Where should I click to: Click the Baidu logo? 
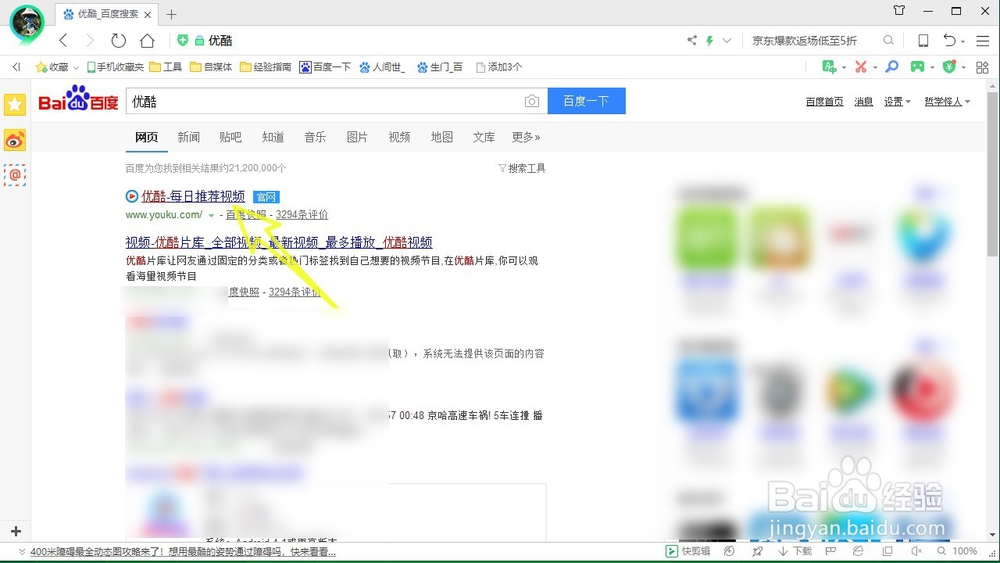tap(78, 99)
